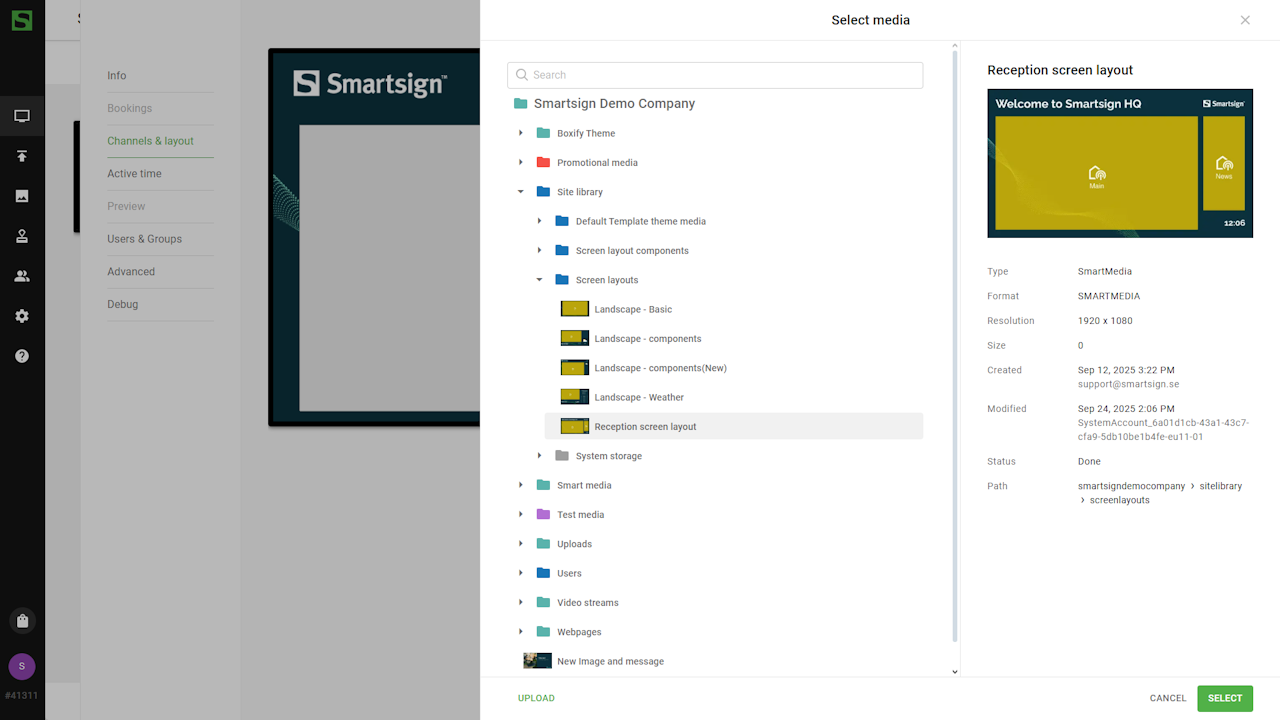Open the media library image icon
Screen dimensions: 1280x720
(22, 196)
